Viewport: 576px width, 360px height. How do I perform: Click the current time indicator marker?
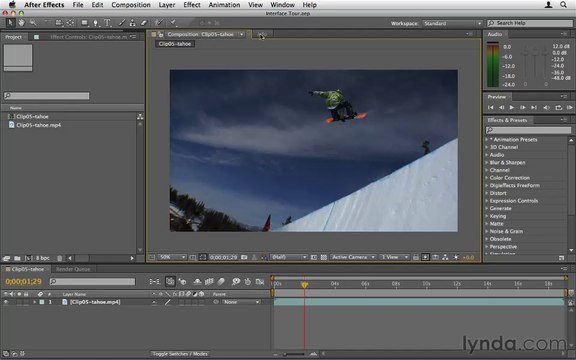(x=304, y=284)
